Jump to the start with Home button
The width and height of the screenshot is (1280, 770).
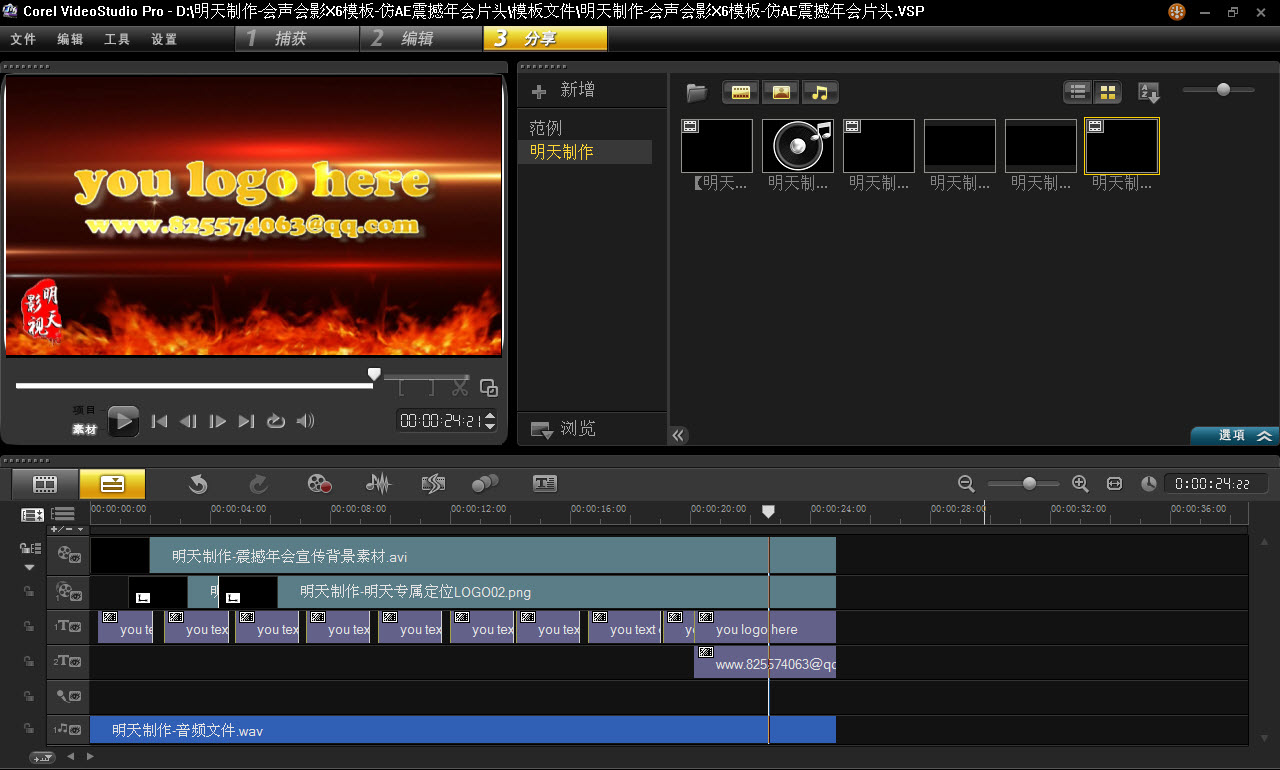[160, 421]
